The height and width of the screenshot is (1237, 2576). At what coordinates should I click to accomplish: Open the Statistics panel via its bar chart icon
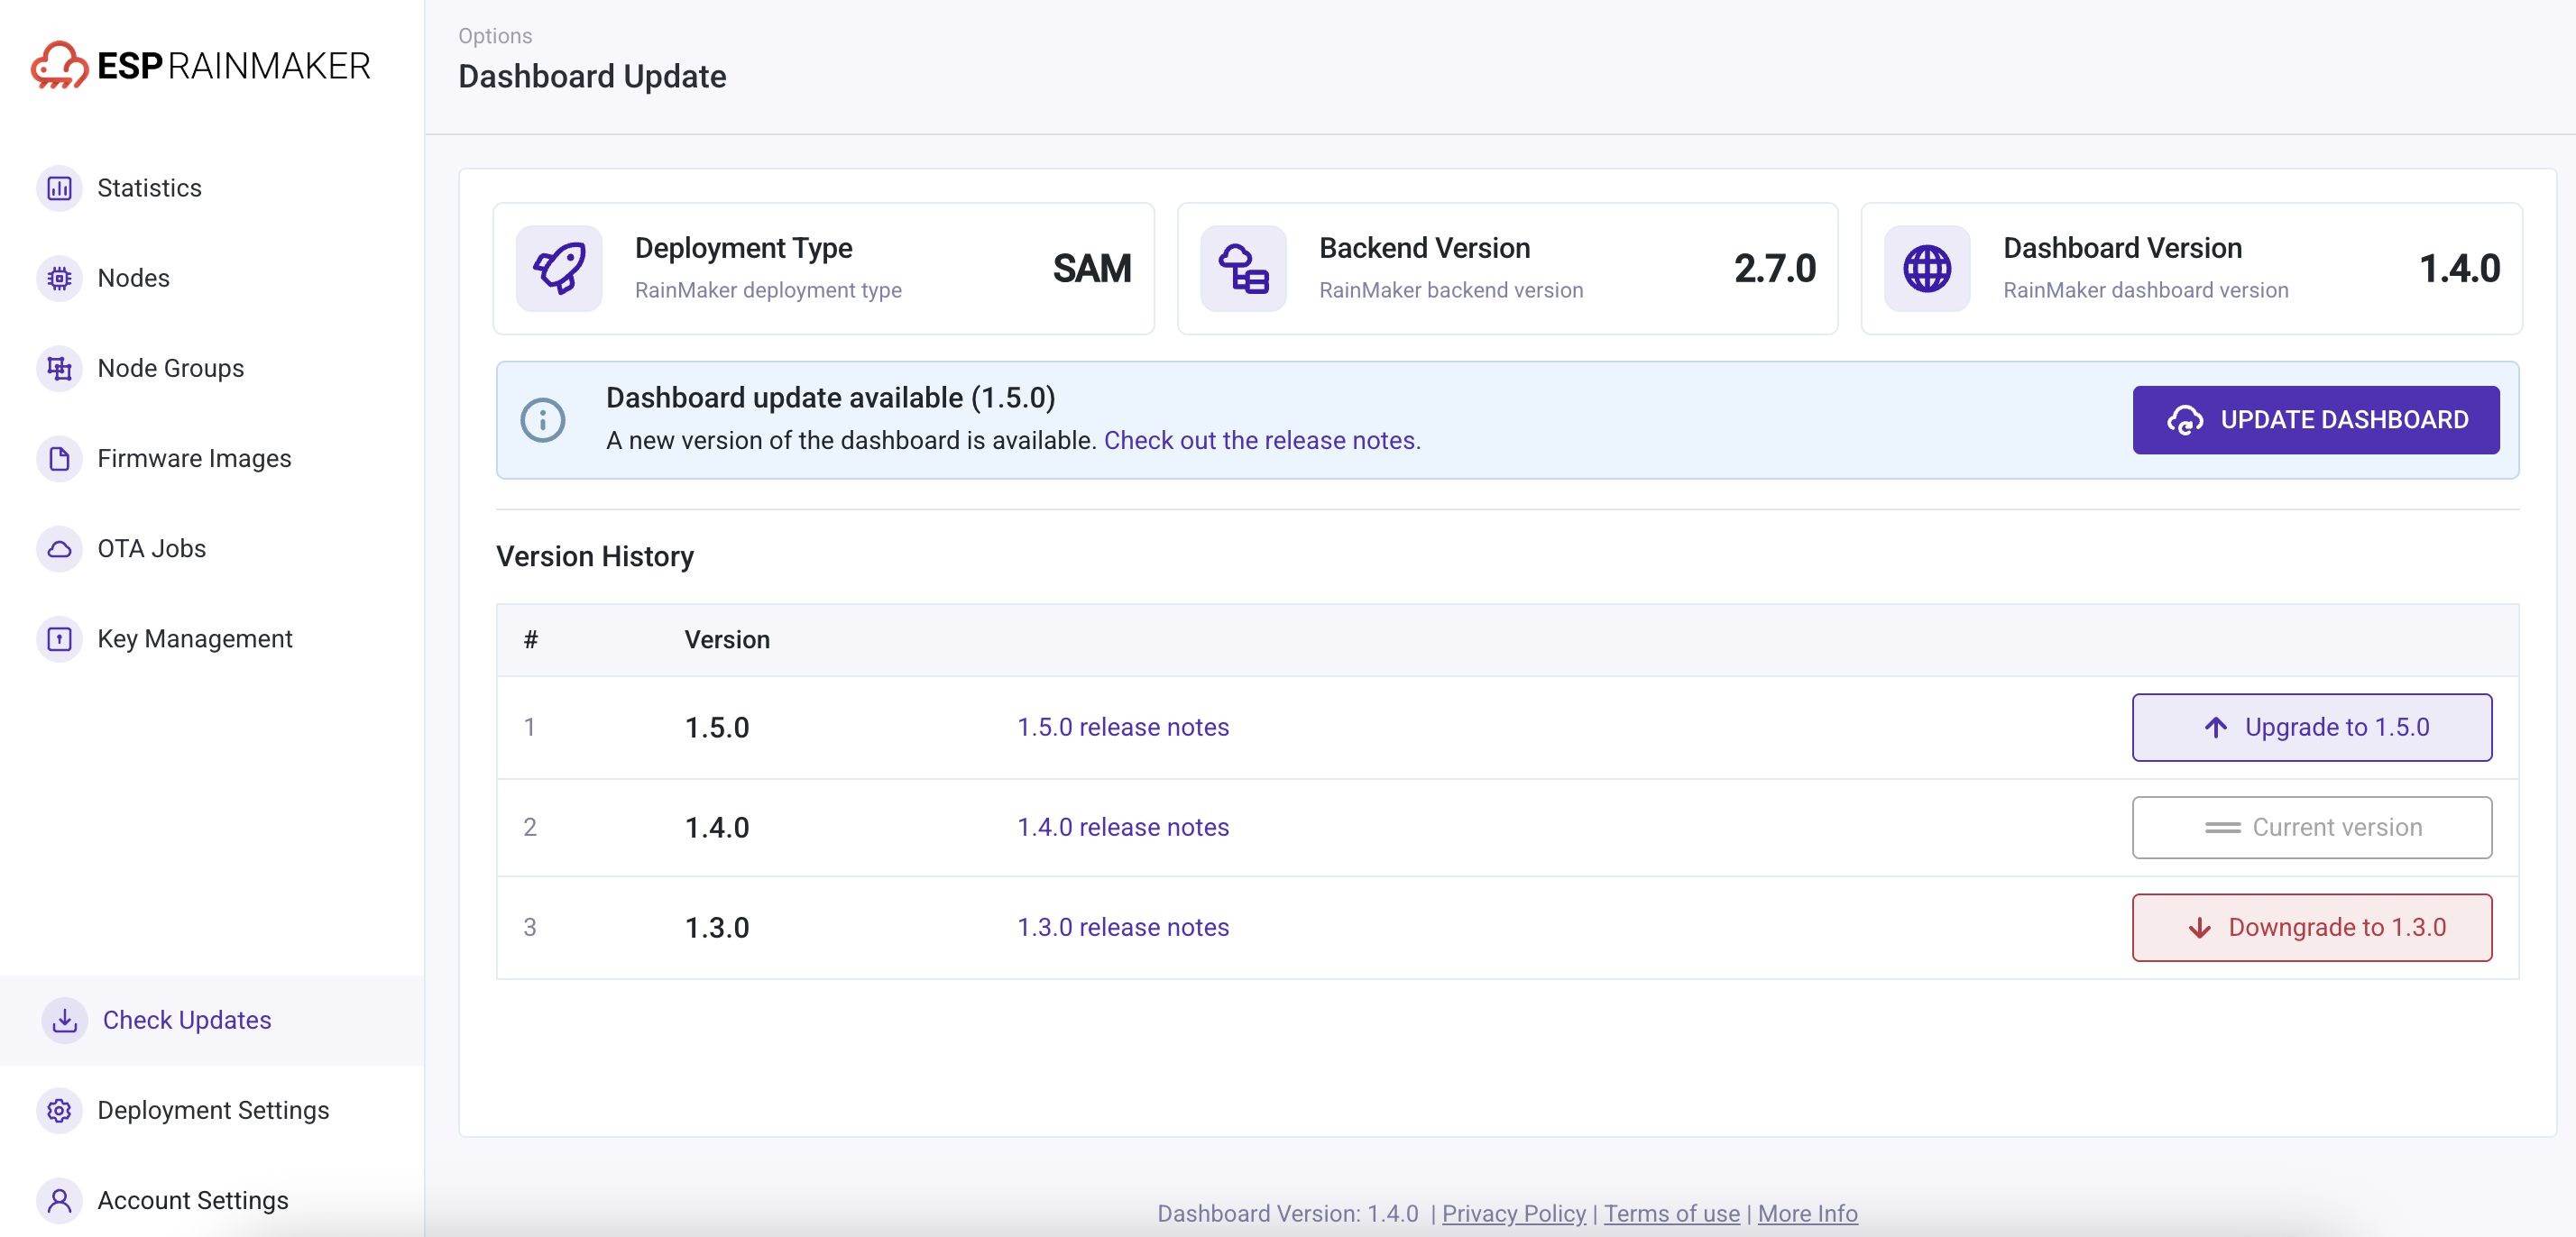pos(60,187)
